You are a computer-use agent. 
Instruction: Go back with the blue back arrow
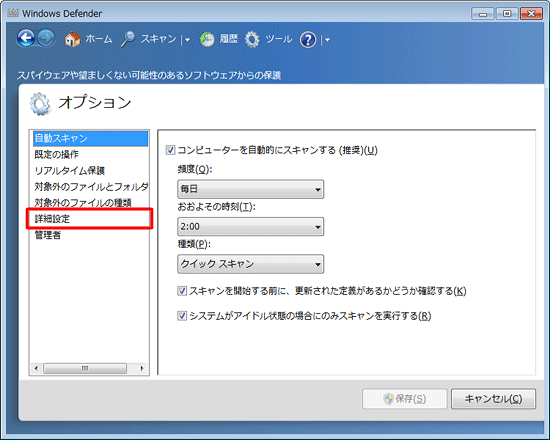[x=26, y=38]
